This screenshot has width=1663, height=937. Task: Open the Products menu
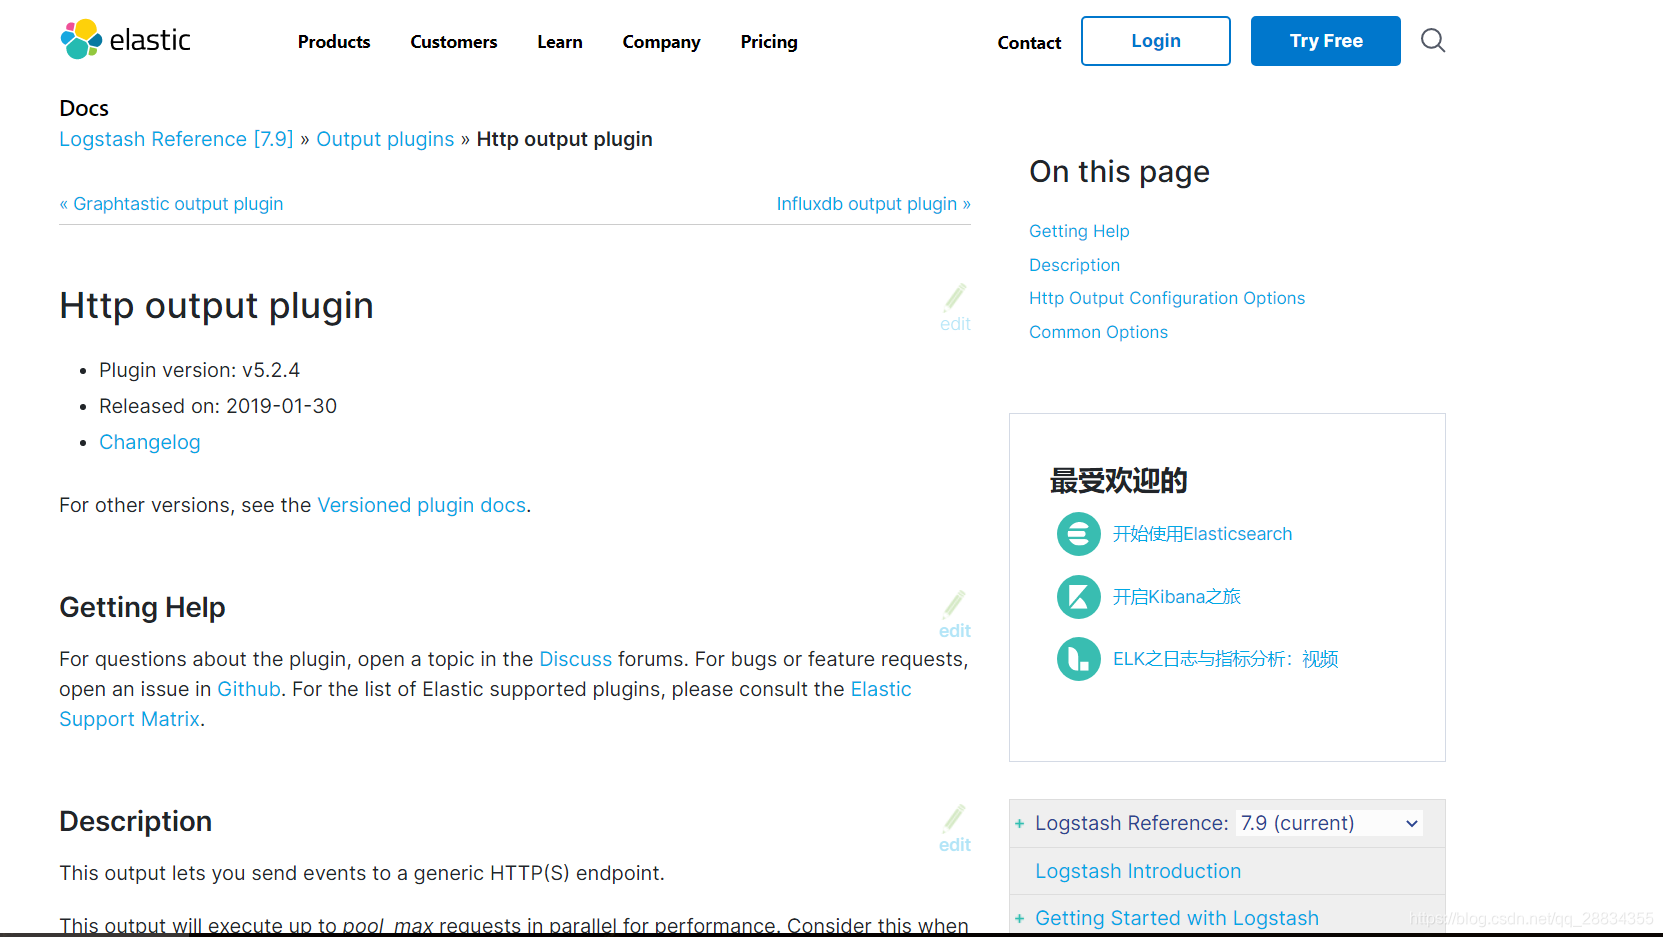tap(333, 41)
